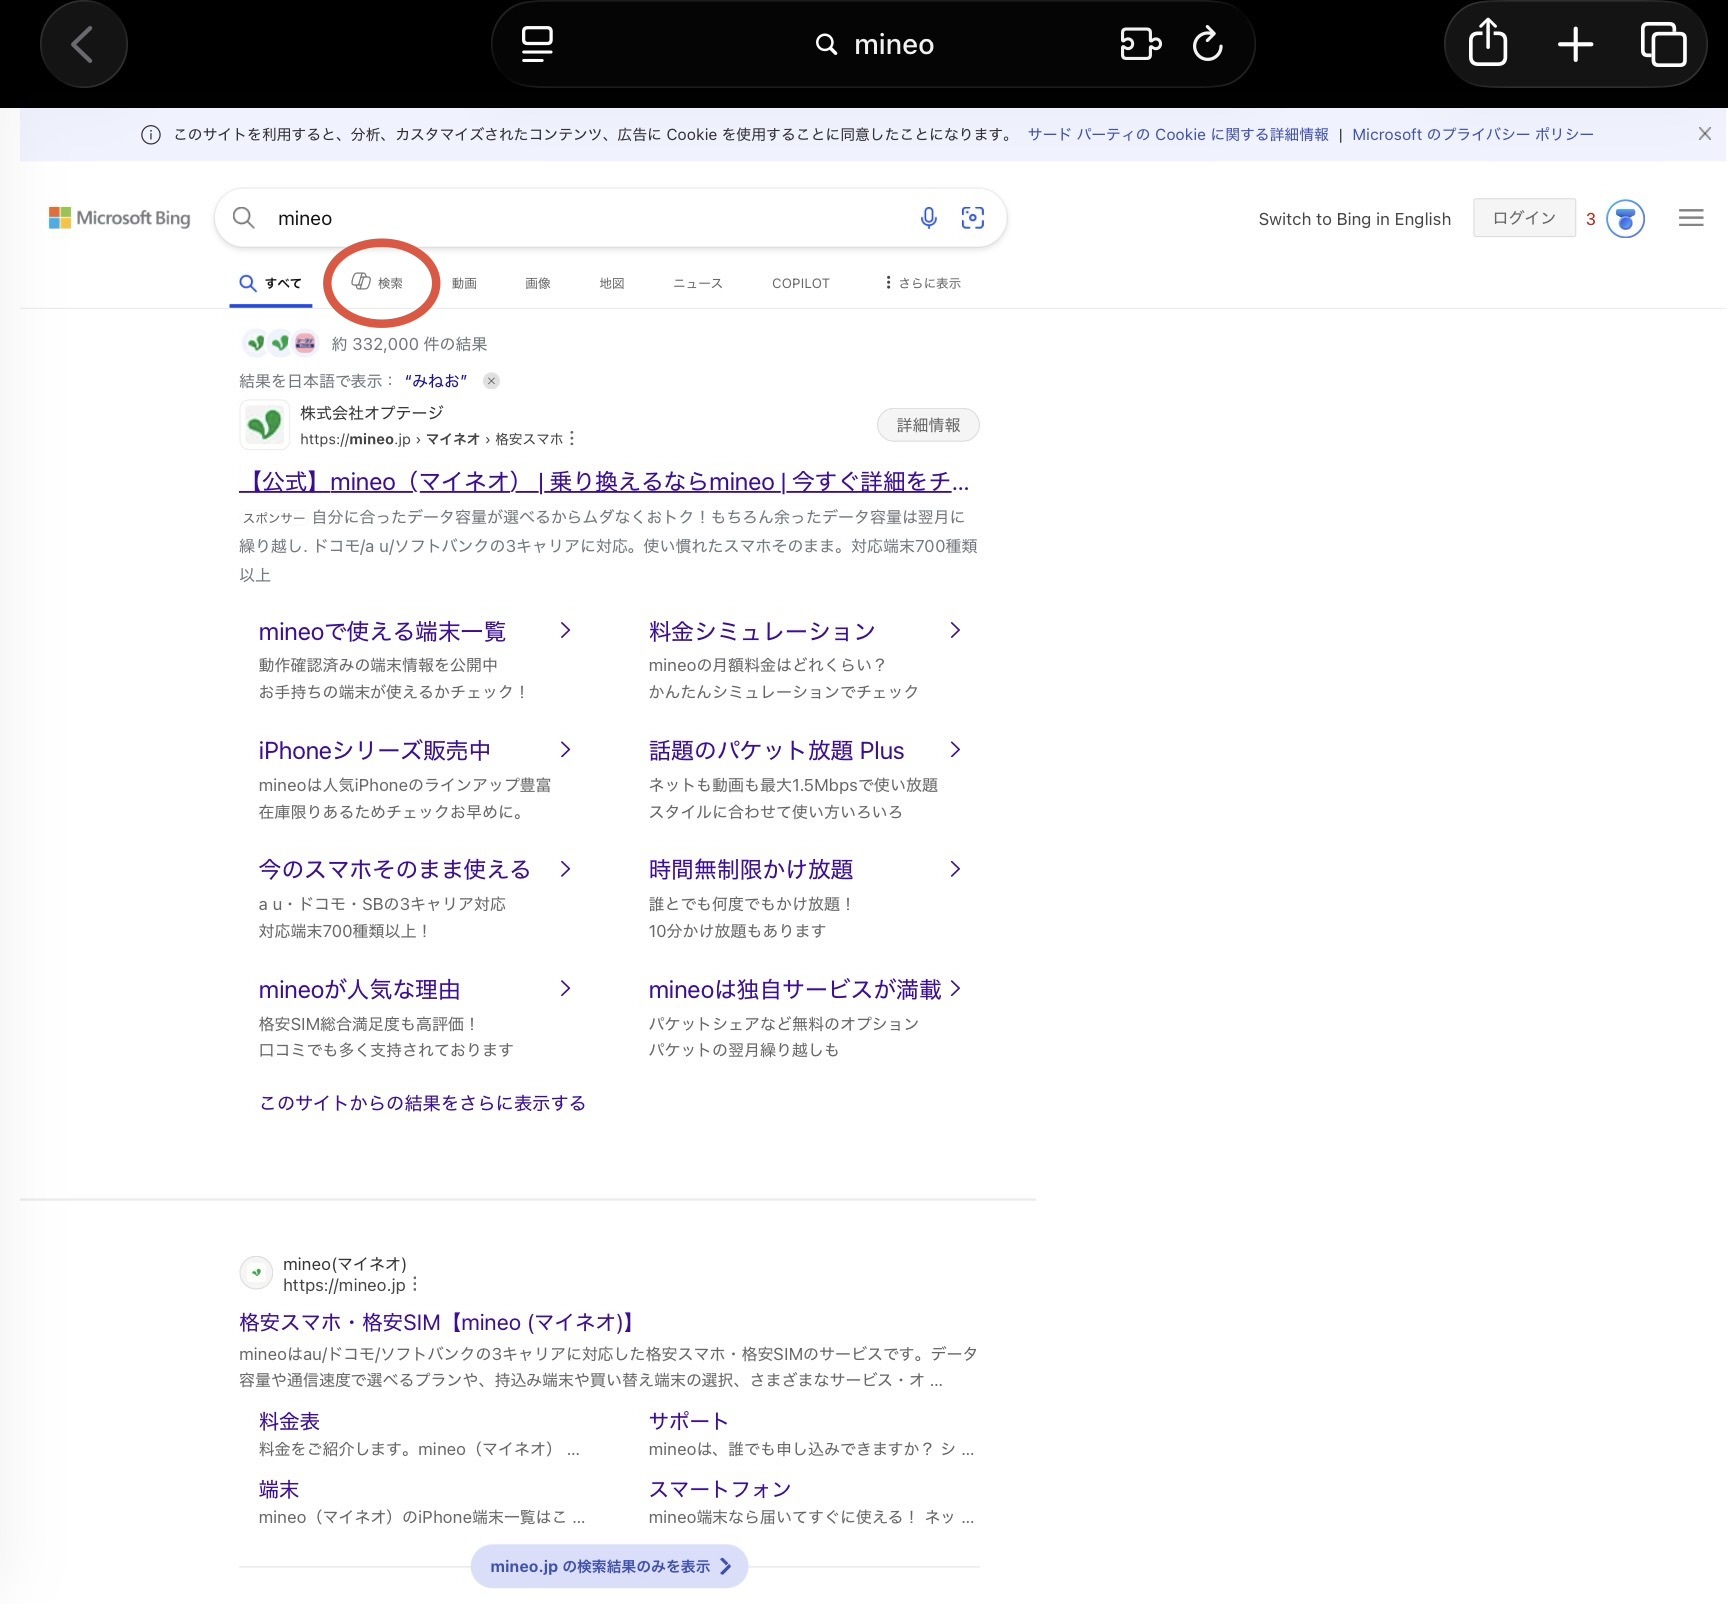Viewport: 1728px width, 1604px height.
Task: Open the reader view icon in address bar
Action: [x=537, y=45]
